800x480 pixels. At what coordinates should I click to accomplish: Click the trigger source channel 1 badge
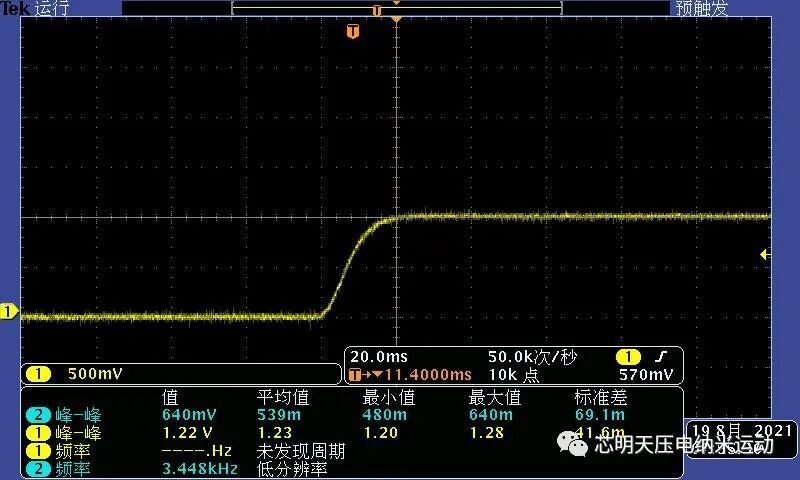628,357
